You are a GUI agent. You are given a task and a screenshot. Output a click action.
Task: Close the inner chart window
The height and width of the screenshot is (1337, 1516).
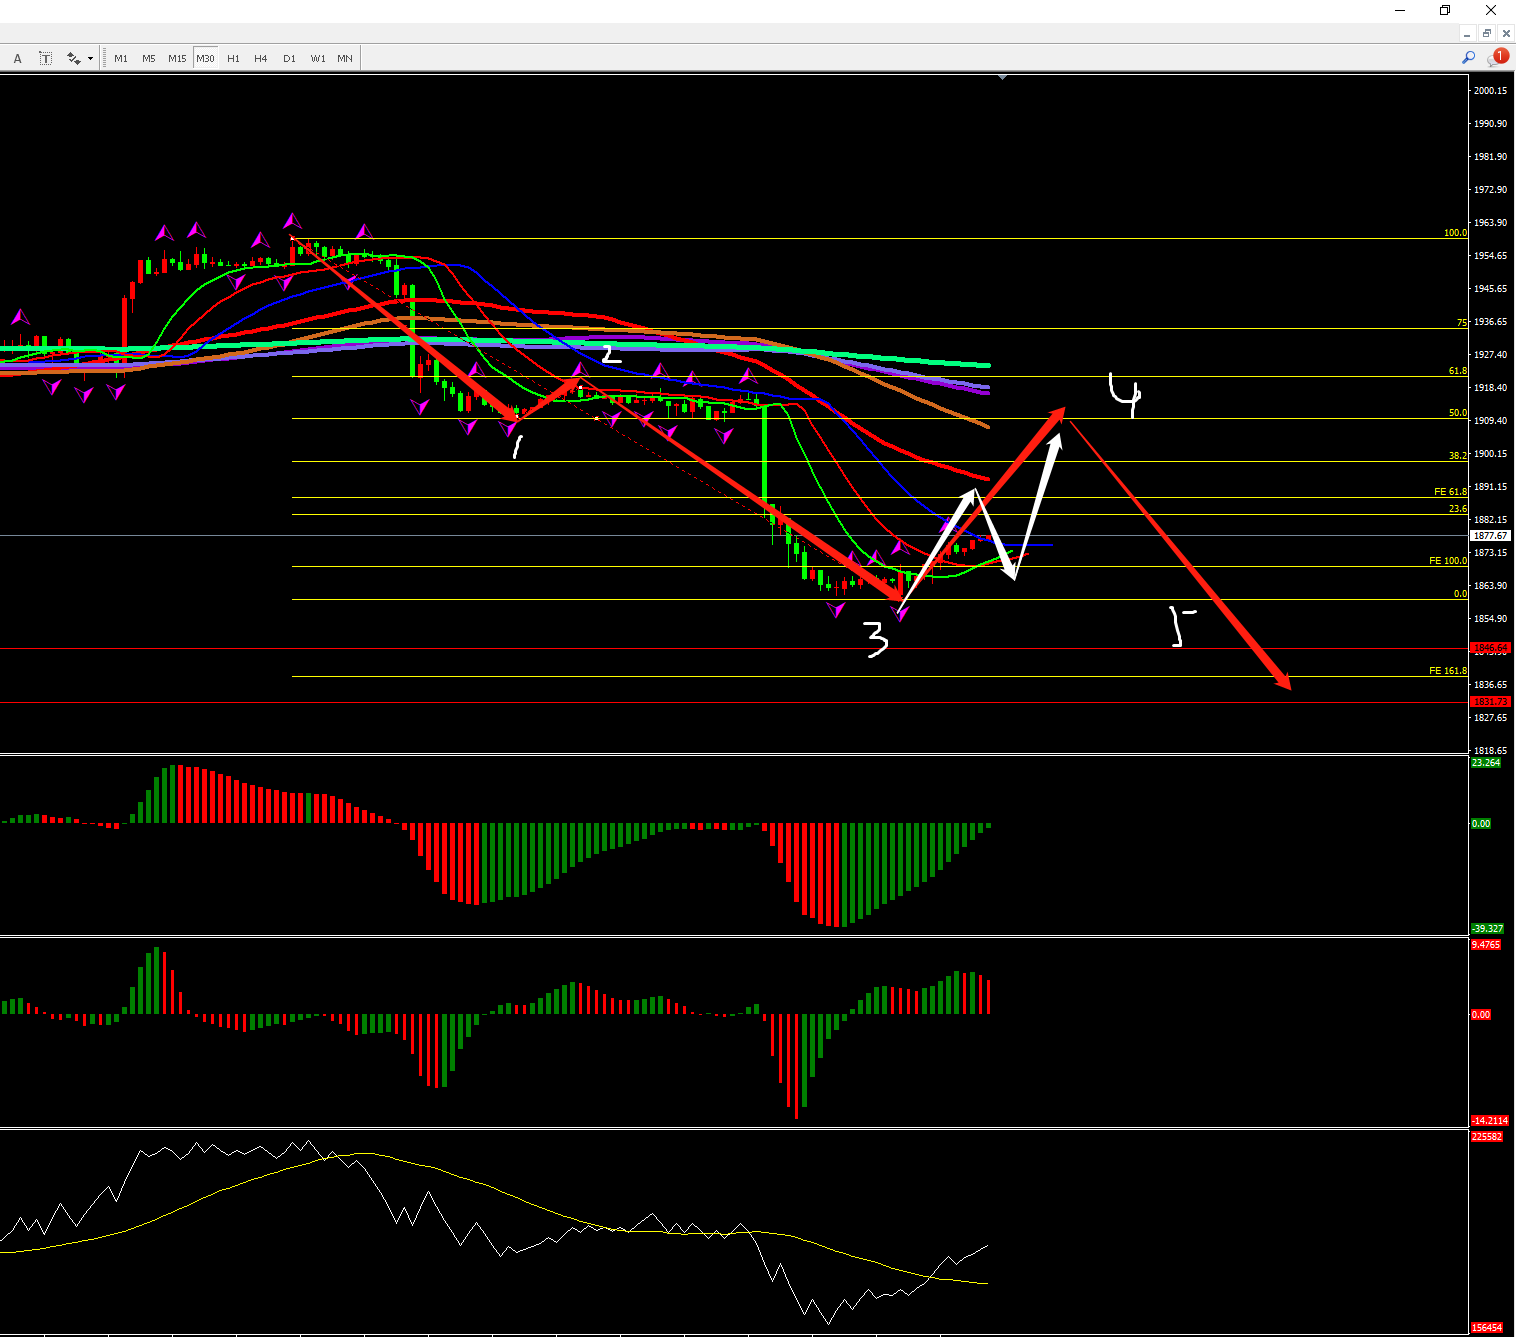tap(1506, 34)
